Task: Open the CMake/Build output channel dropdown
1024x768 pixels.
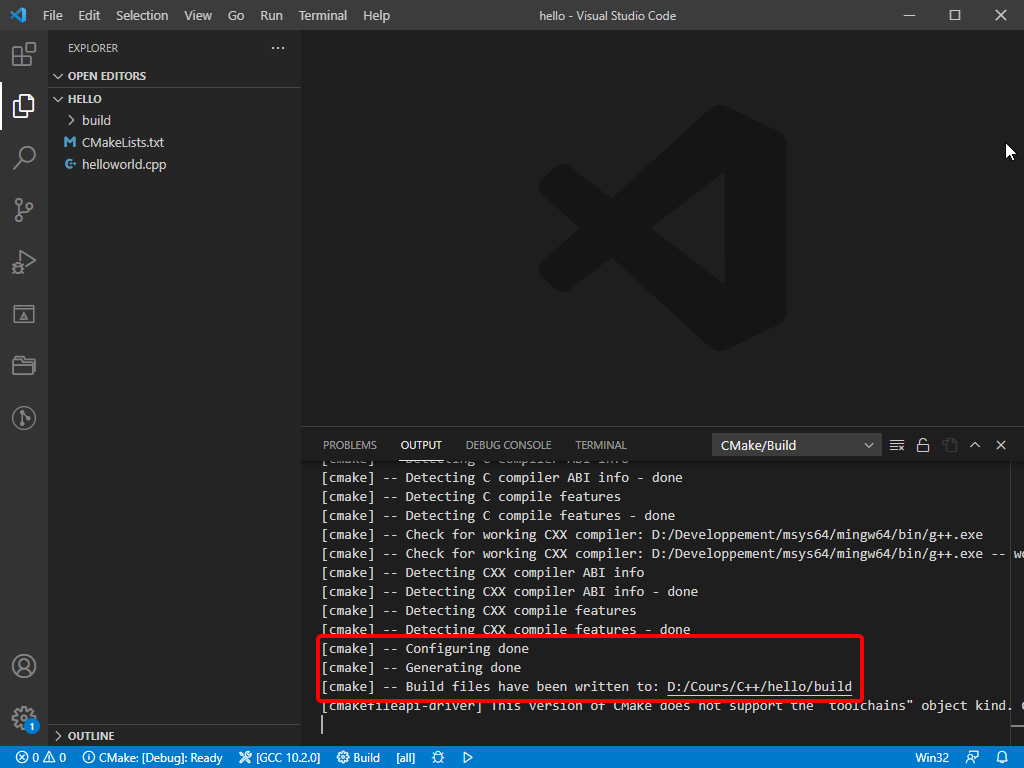Action: (796, 445)
